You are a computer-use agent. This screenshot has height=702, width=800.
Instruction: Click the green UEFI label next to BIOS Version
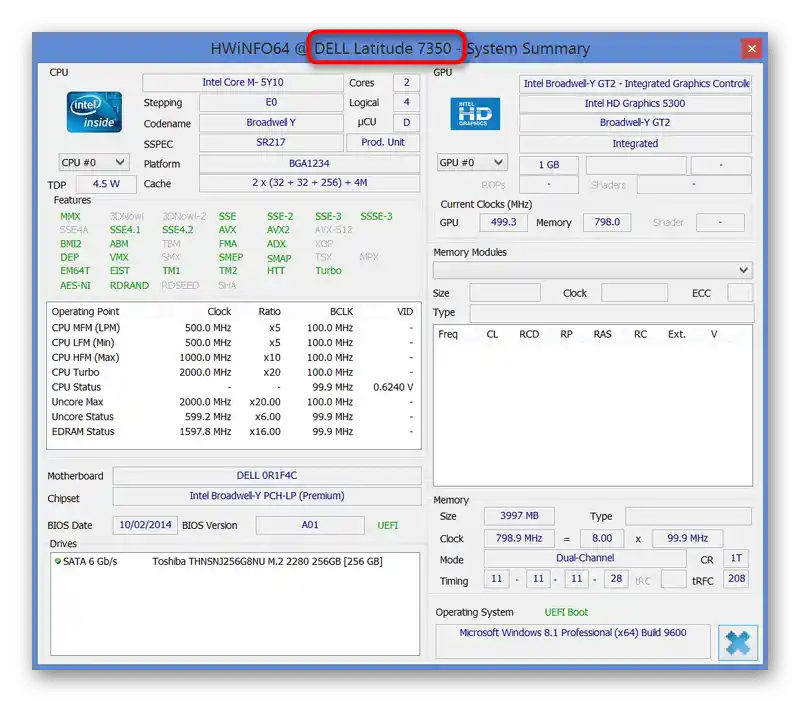pos(388,525)
